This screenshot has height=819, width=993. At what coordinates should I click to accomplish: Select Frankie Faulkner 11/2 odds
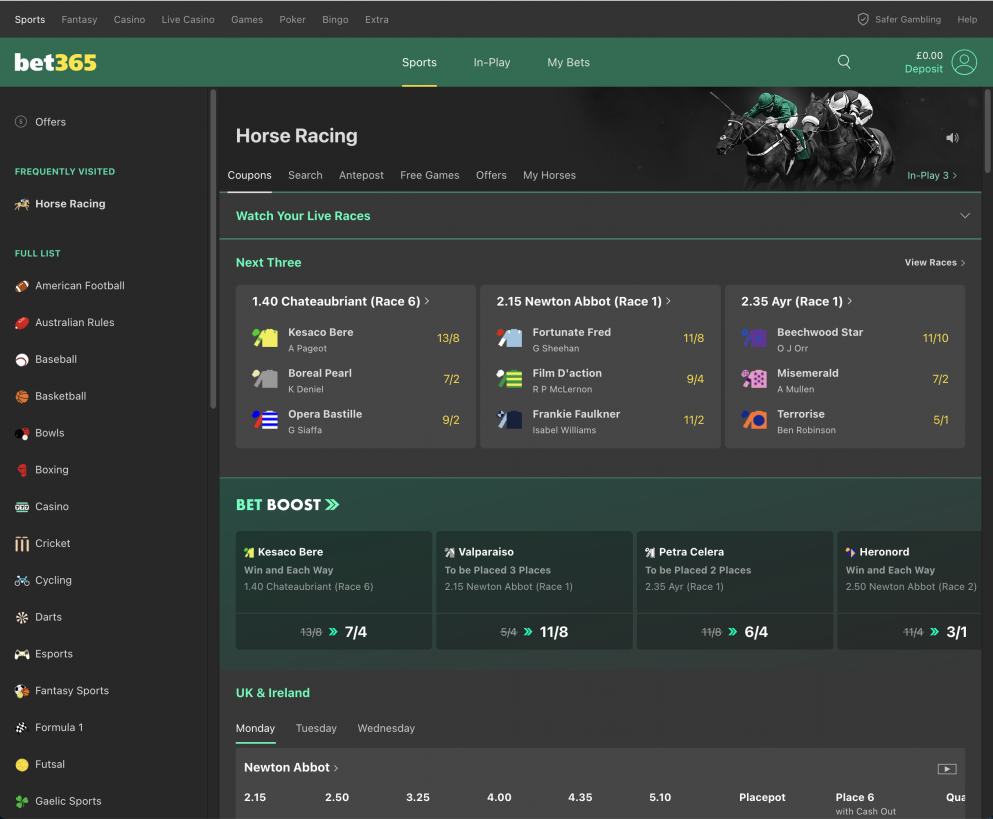(693, 420)
